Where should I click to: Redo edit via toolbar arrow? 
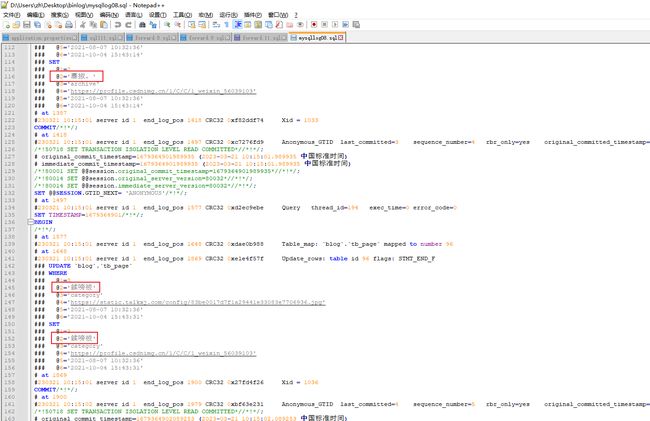(128, 25)
